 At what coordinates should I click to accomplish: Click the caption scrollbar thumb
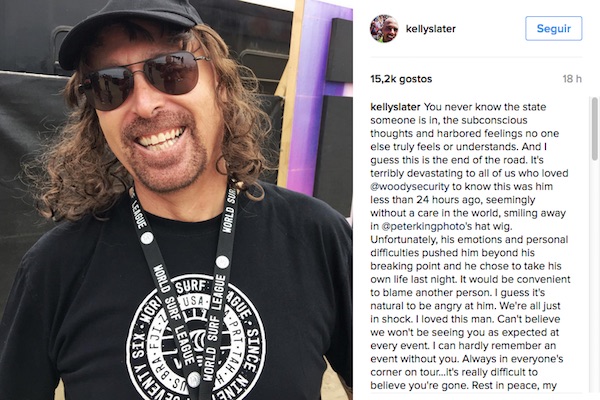594,129
